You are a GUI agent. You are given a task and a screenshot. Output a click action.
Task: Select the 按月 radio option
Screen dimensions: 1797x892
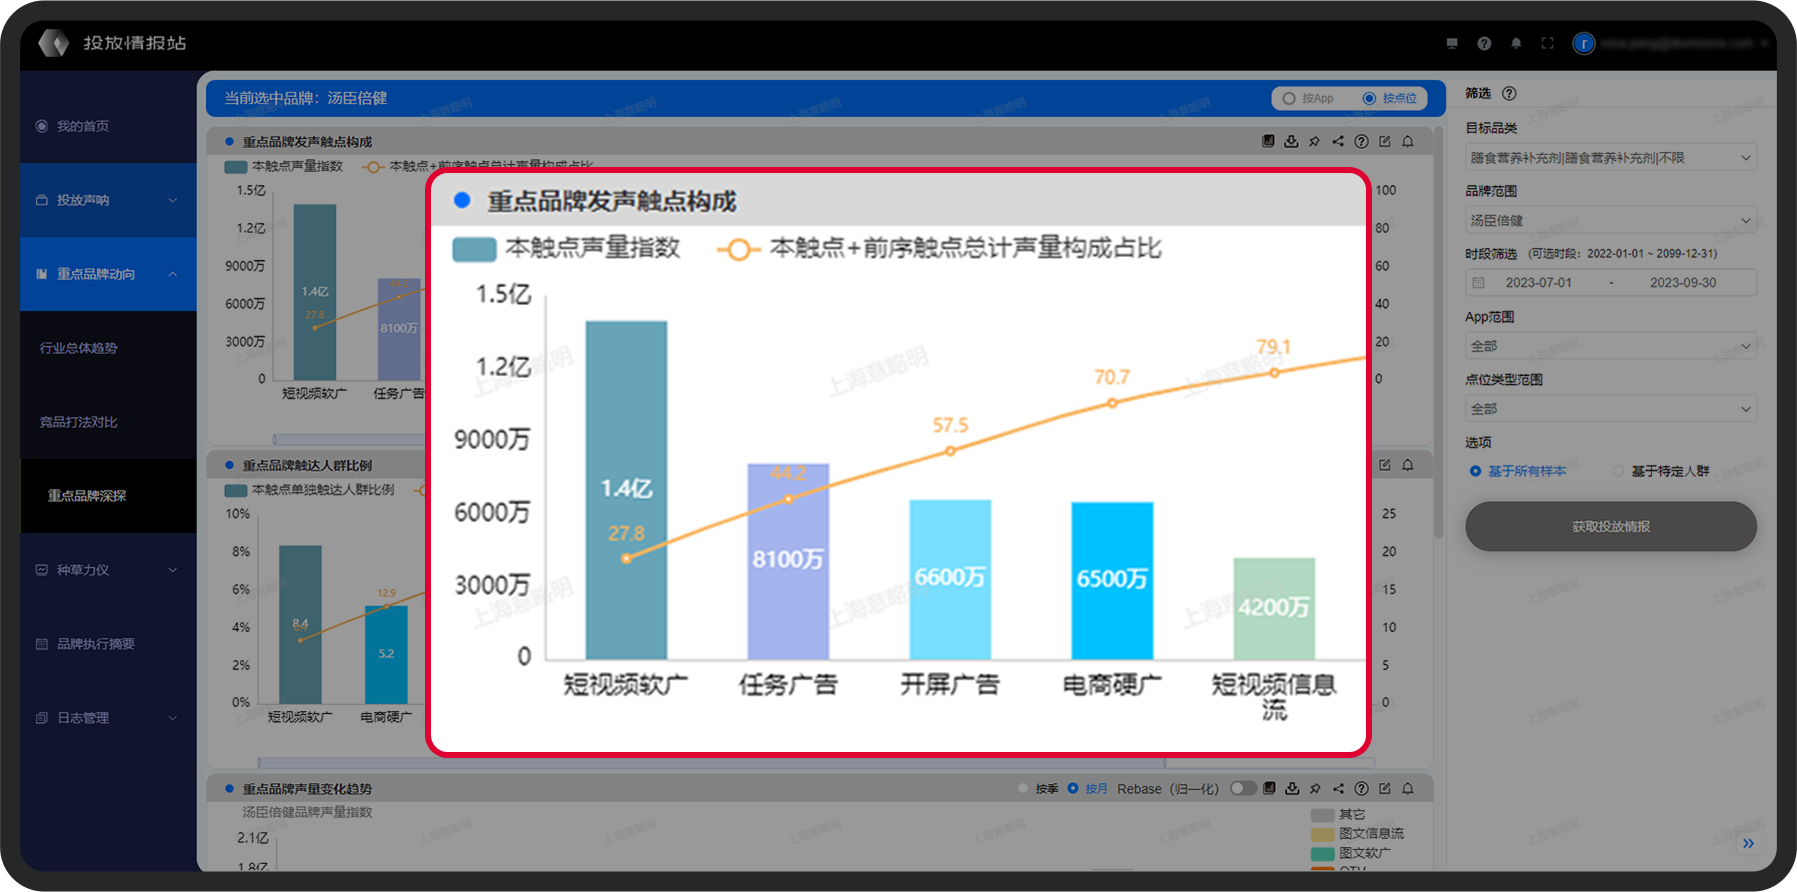[1087, 788]
